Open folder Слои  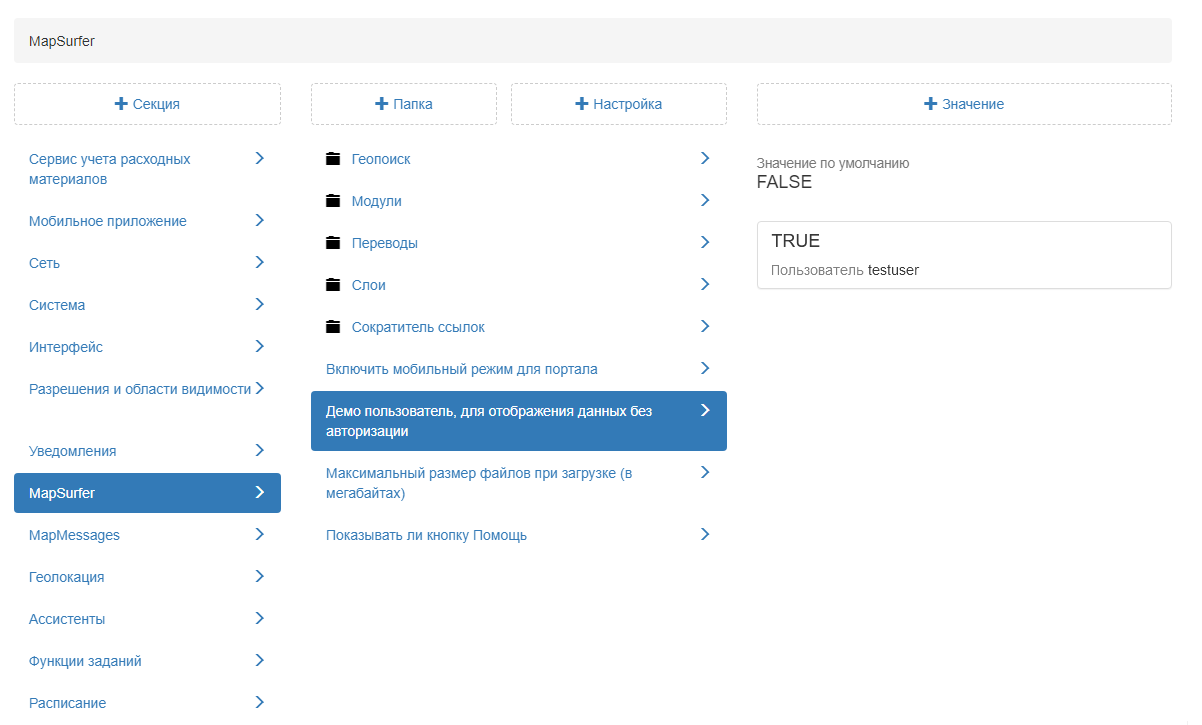pyautogui.click(x=519, y=285)
